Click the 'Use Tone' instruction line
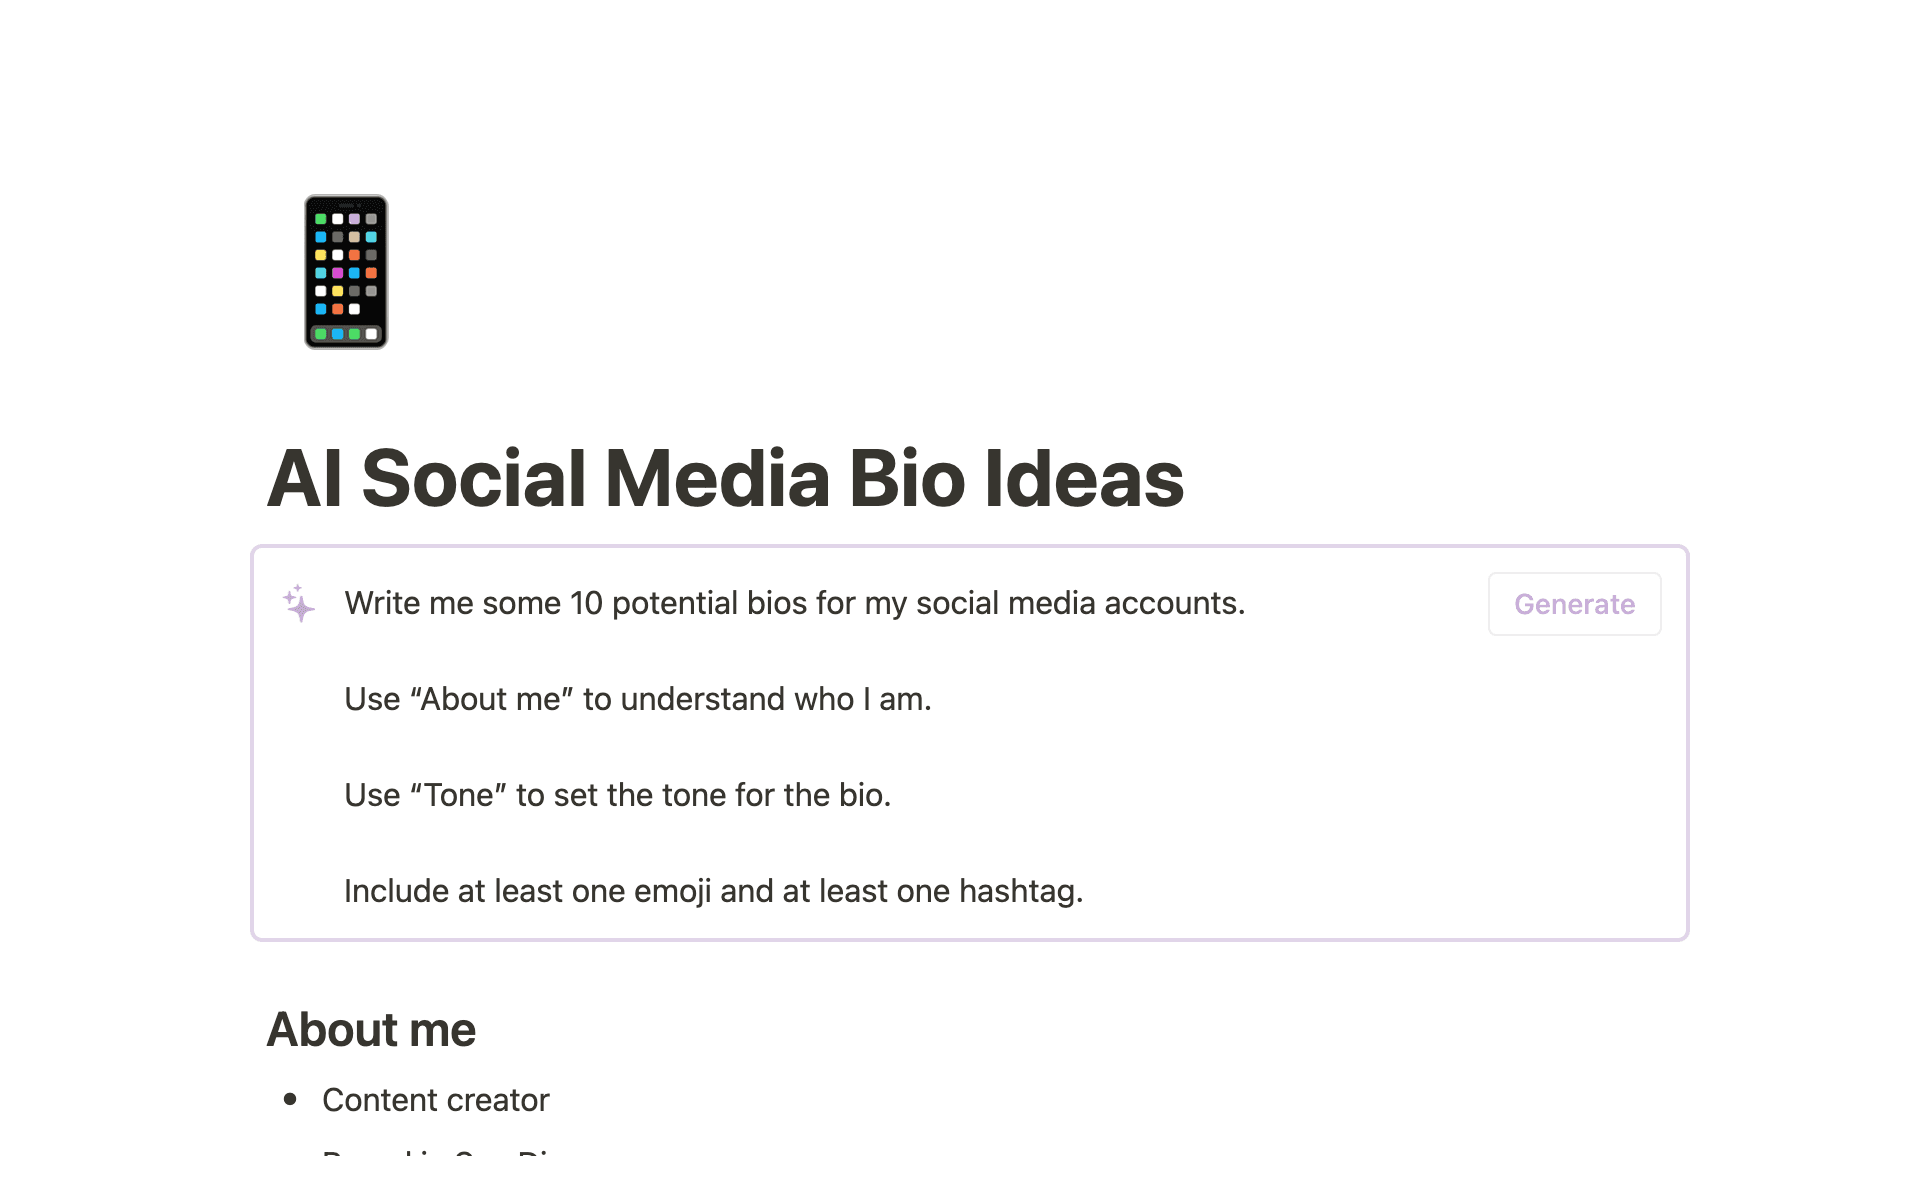The width and height of the screenshot is (1920, 1200). [617, 795]
